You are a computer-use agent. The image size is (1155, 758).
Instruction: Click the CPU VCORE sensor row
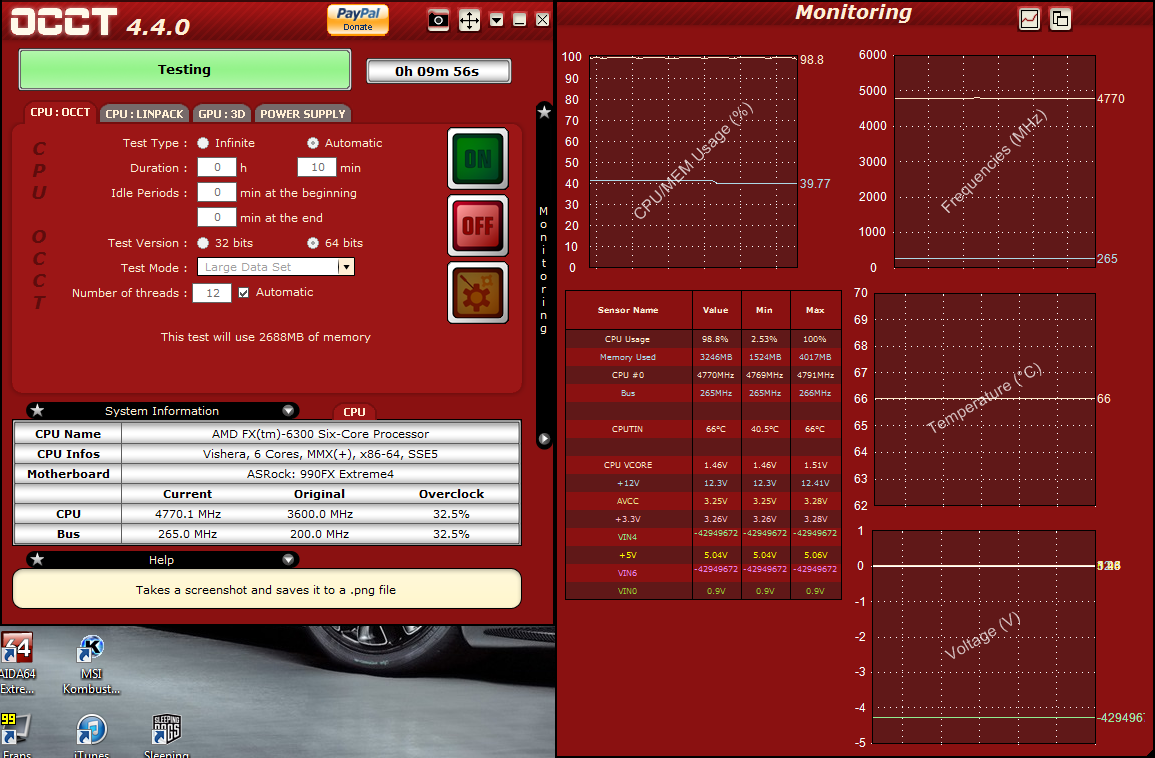[703, 465]
